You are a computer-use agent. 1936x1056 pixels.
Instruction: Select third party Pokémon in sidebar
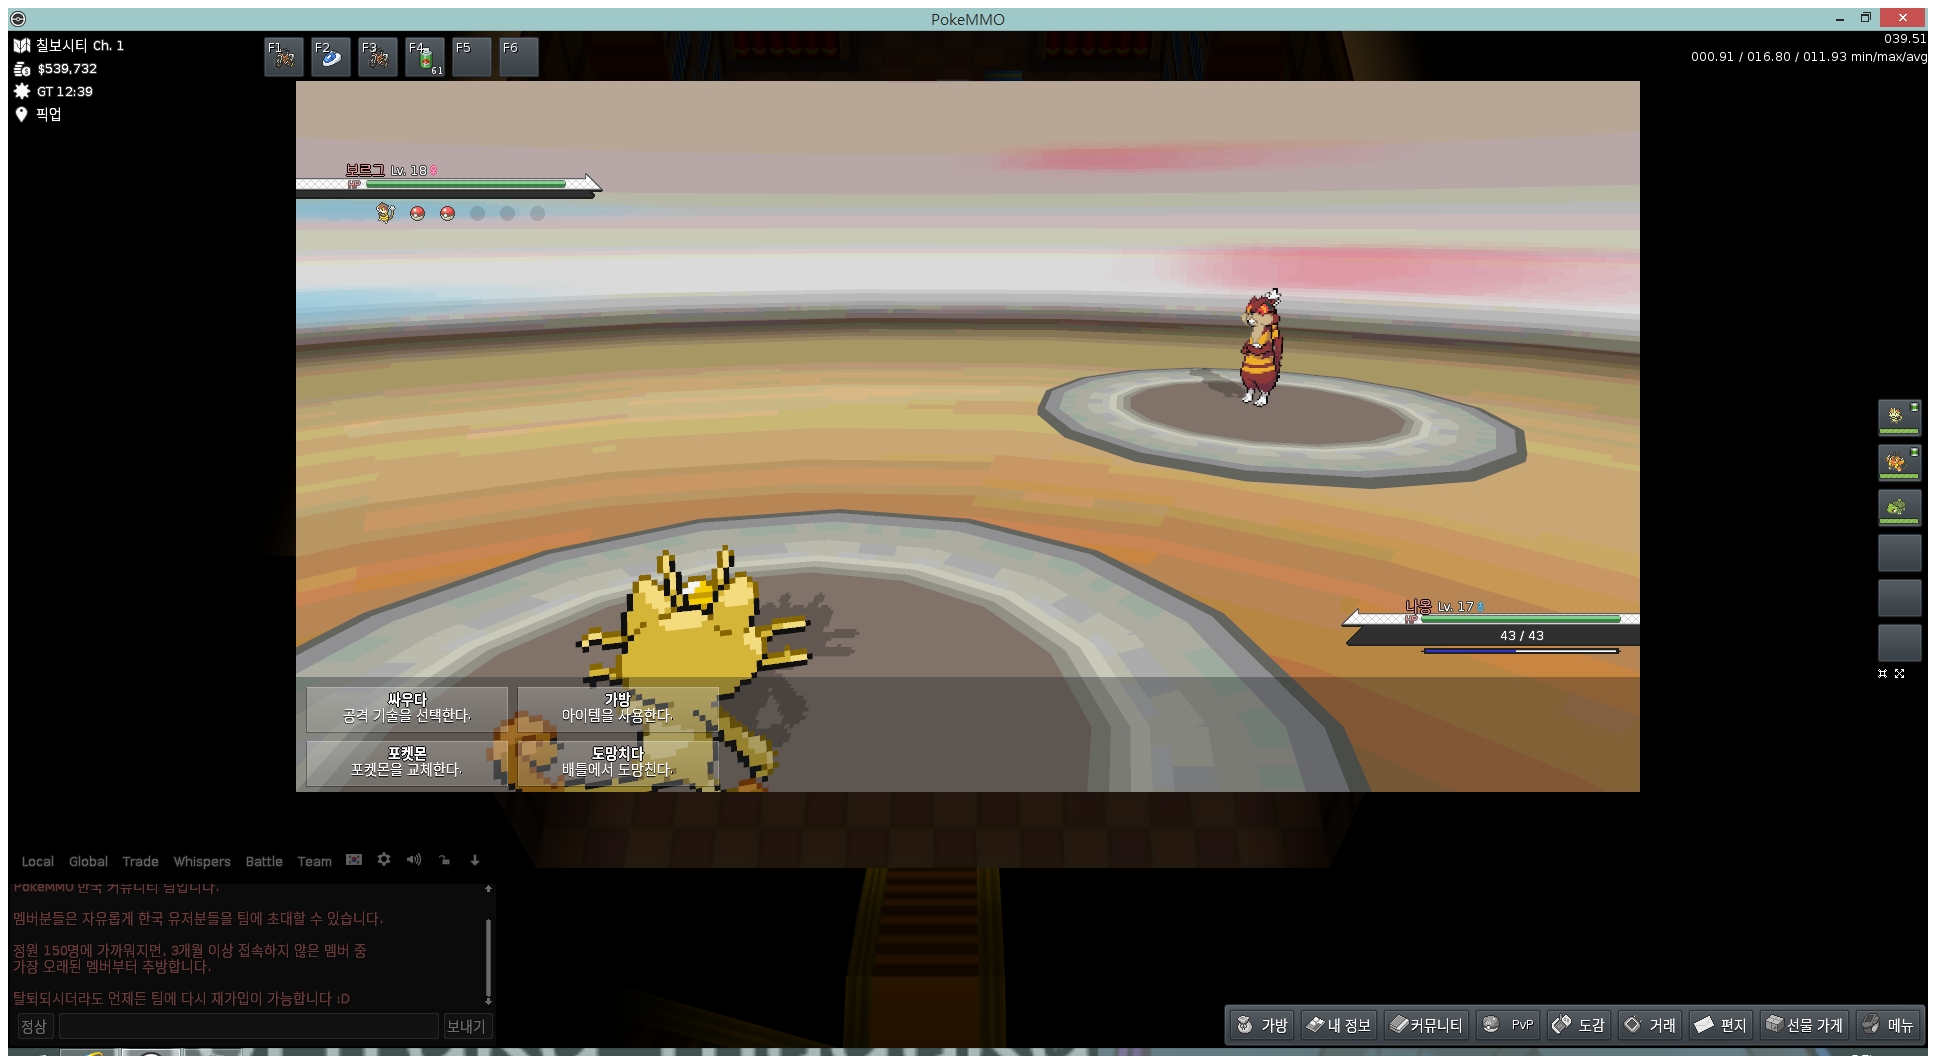(1898, 507)
